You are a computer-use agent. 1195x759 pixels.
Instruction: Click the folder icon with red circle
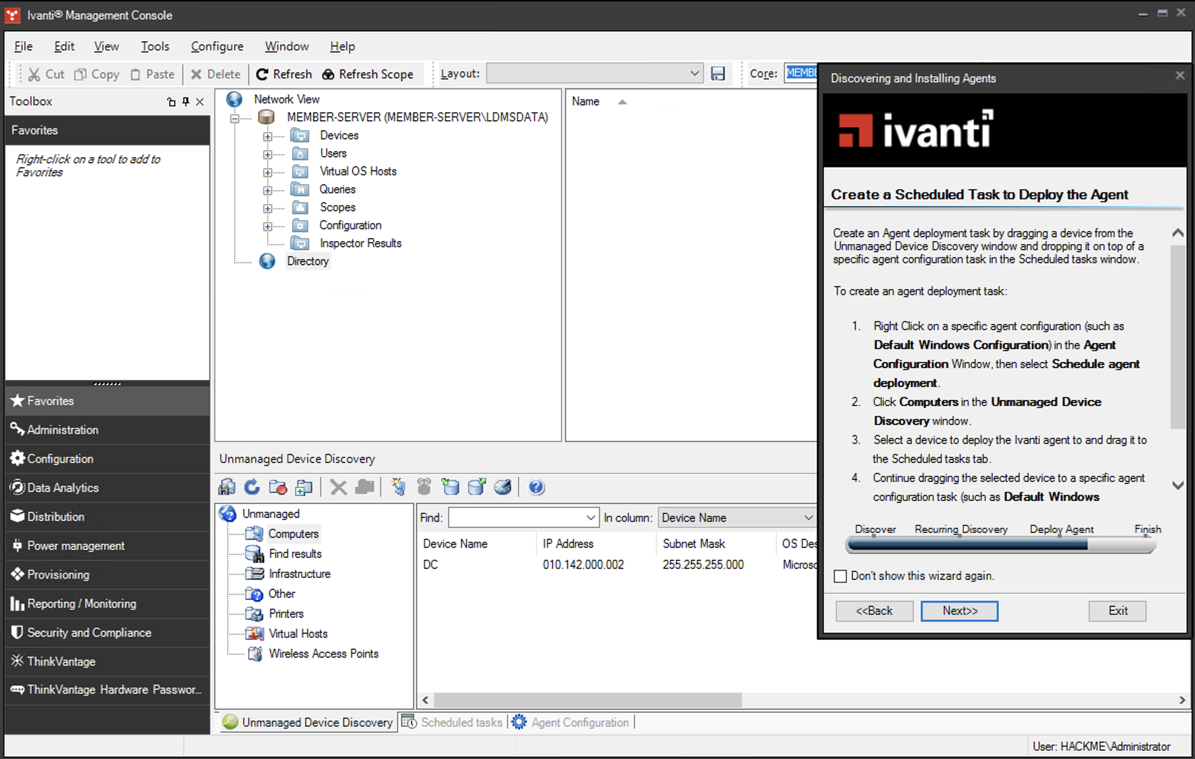click(x=278, y=487)
